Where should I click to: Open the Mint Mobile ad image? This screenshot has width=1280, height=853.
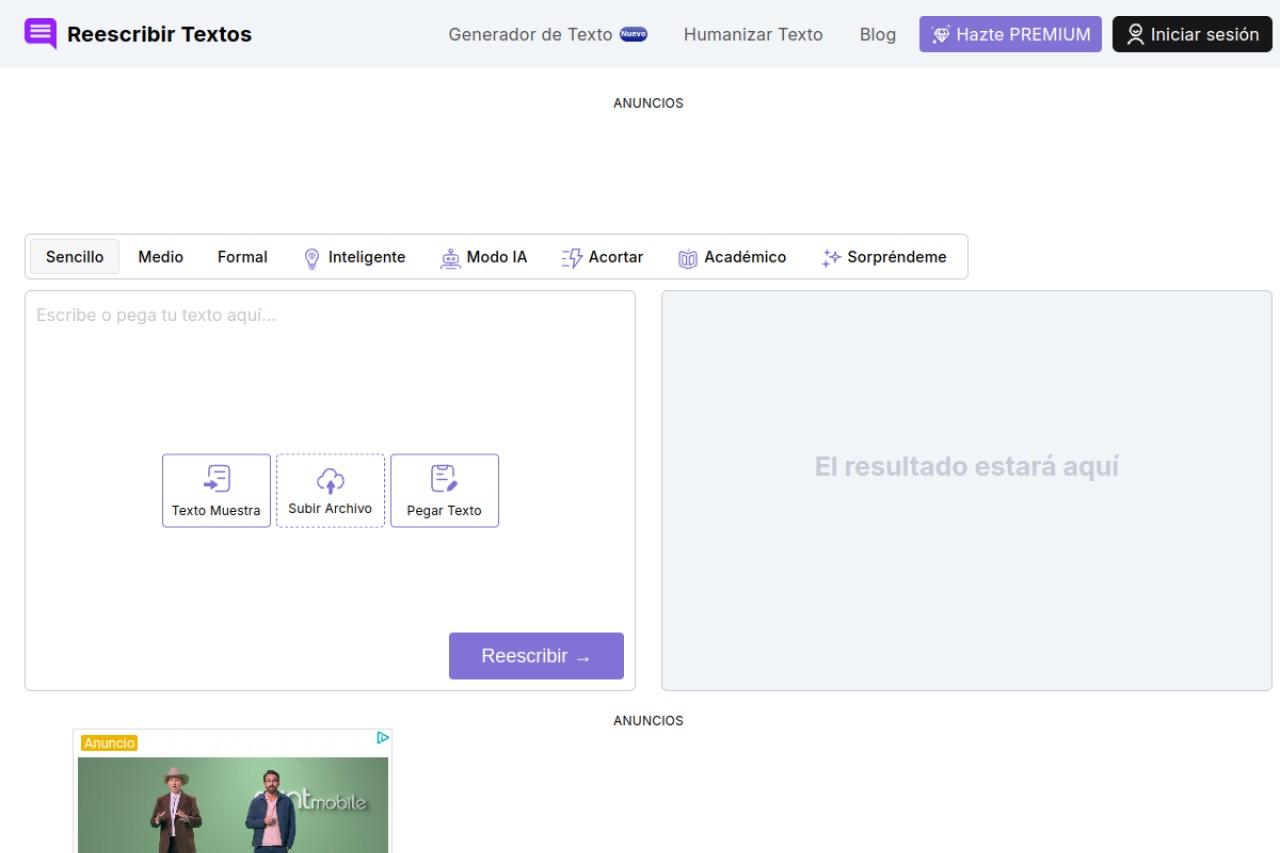(x=233, y=805)
